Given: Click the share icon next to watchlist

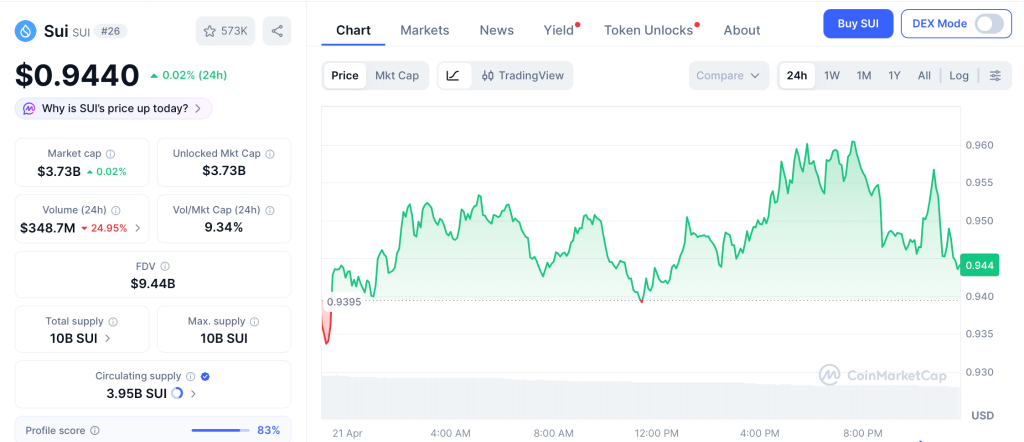Looking at the screenshot, I should tap(277, 31).
